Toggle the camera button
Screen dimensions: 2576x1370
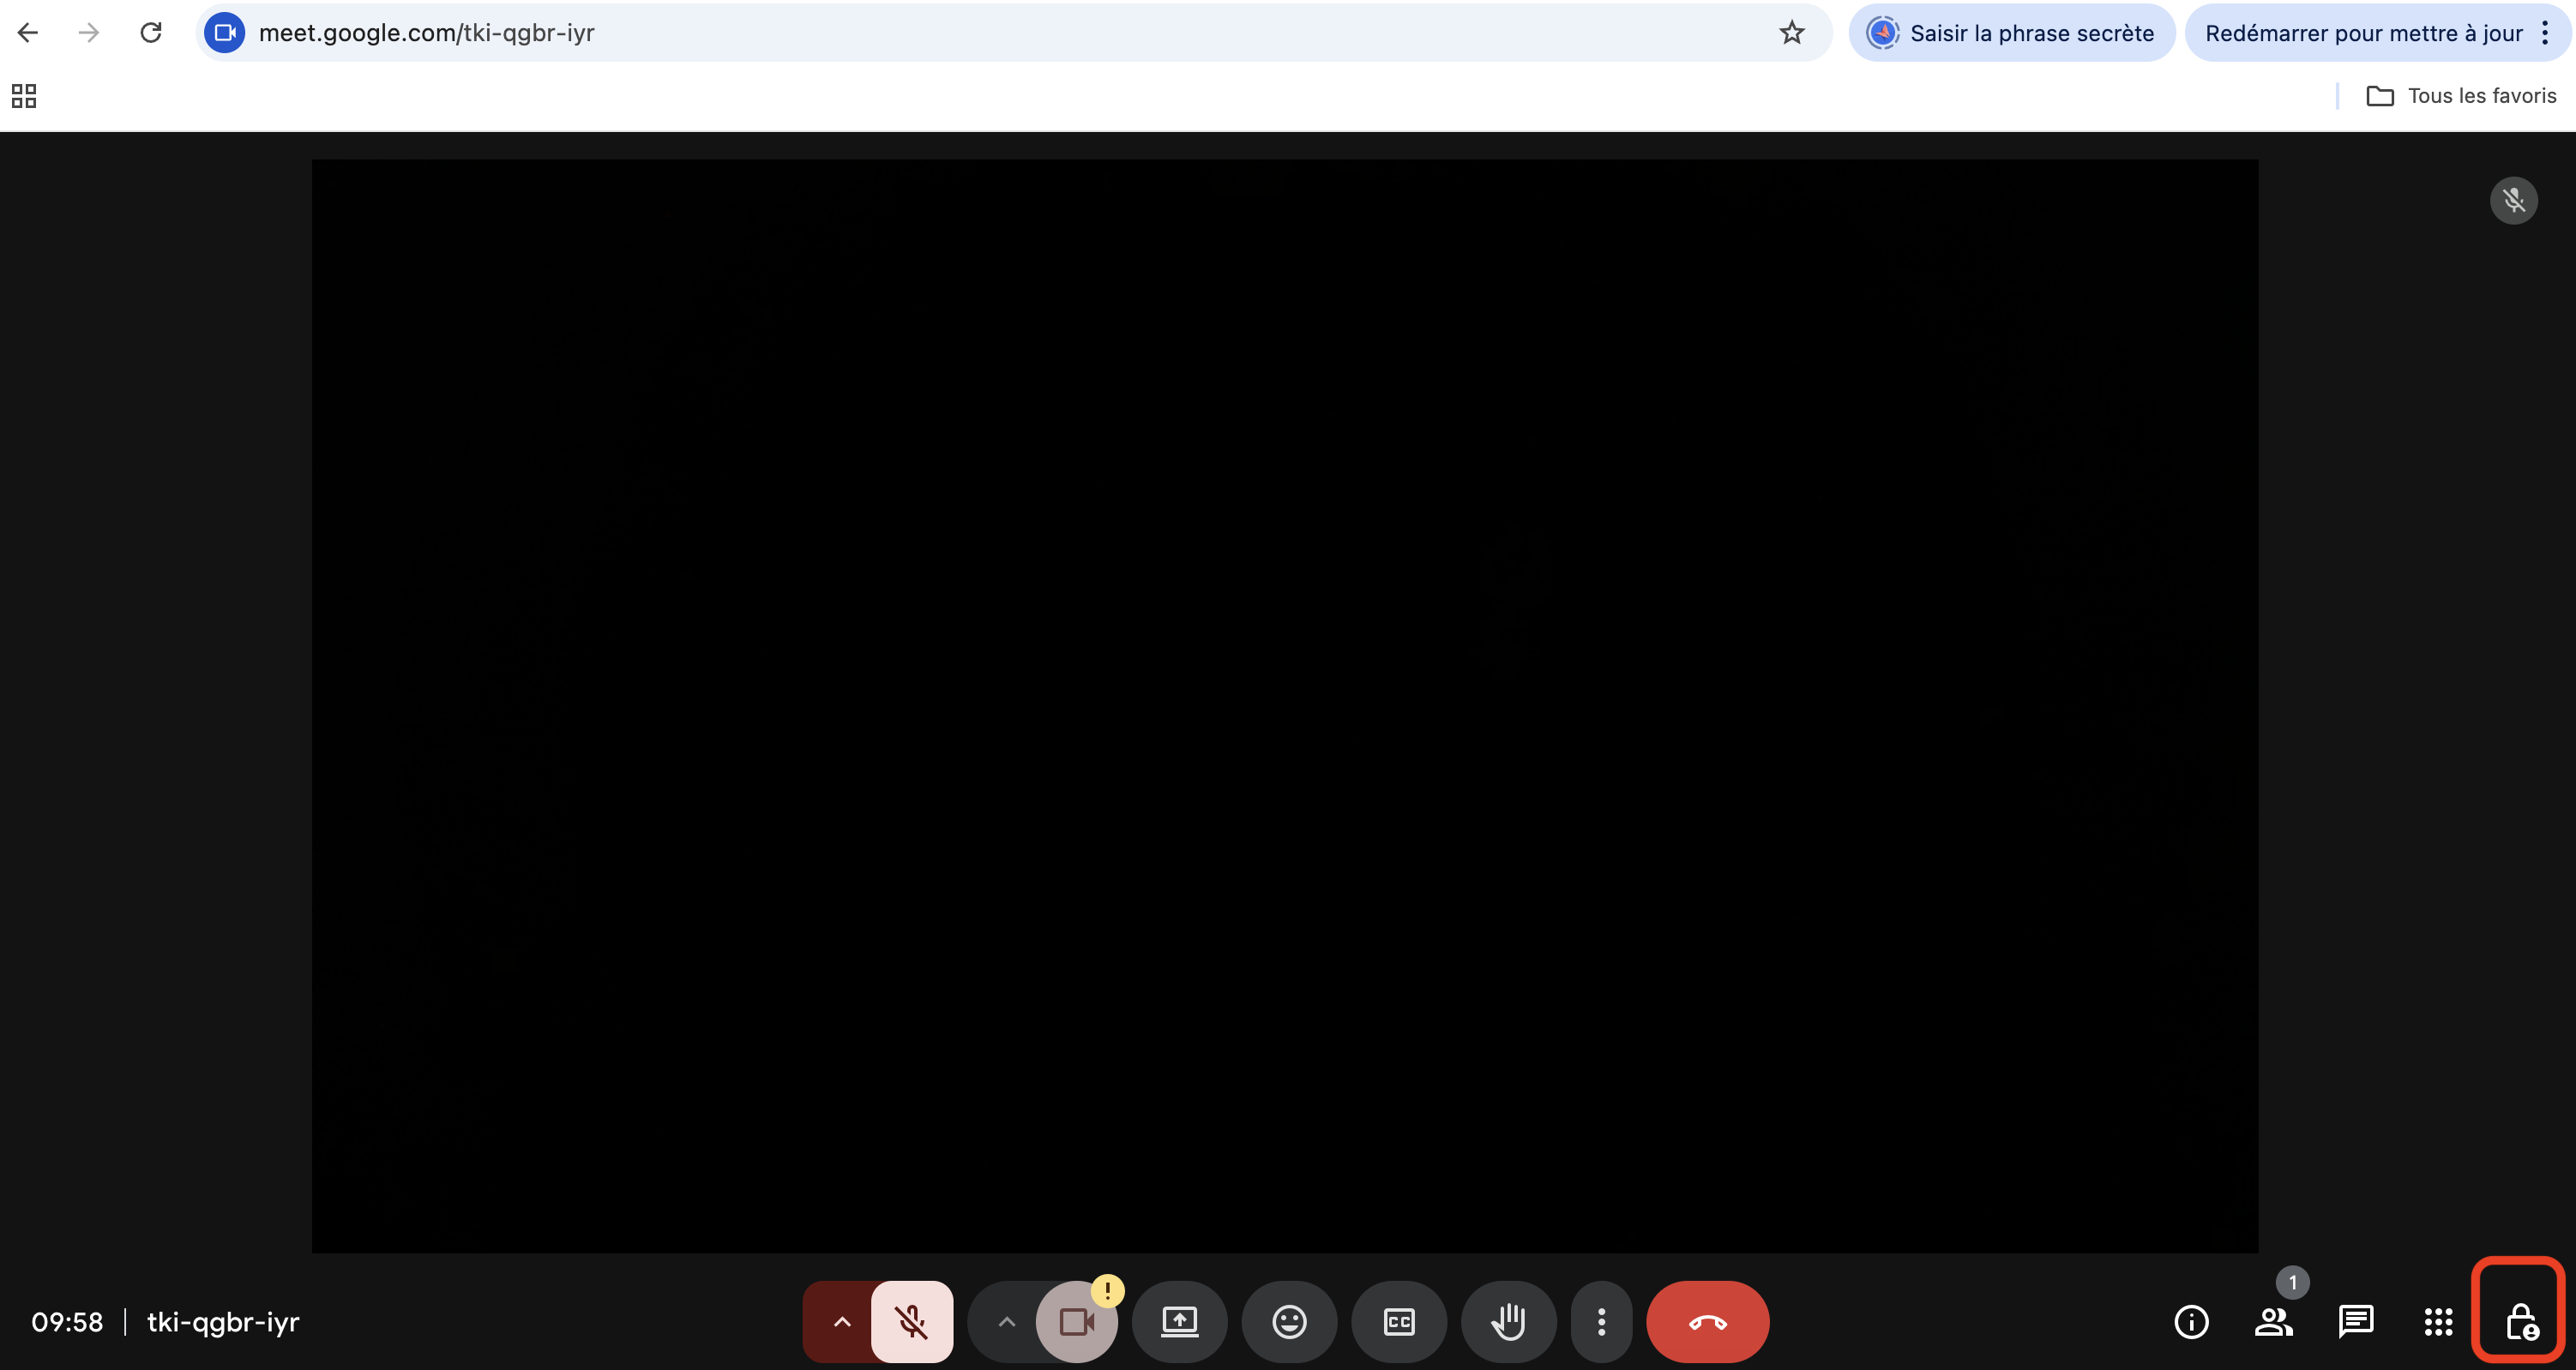(x=1076, y=1321)
